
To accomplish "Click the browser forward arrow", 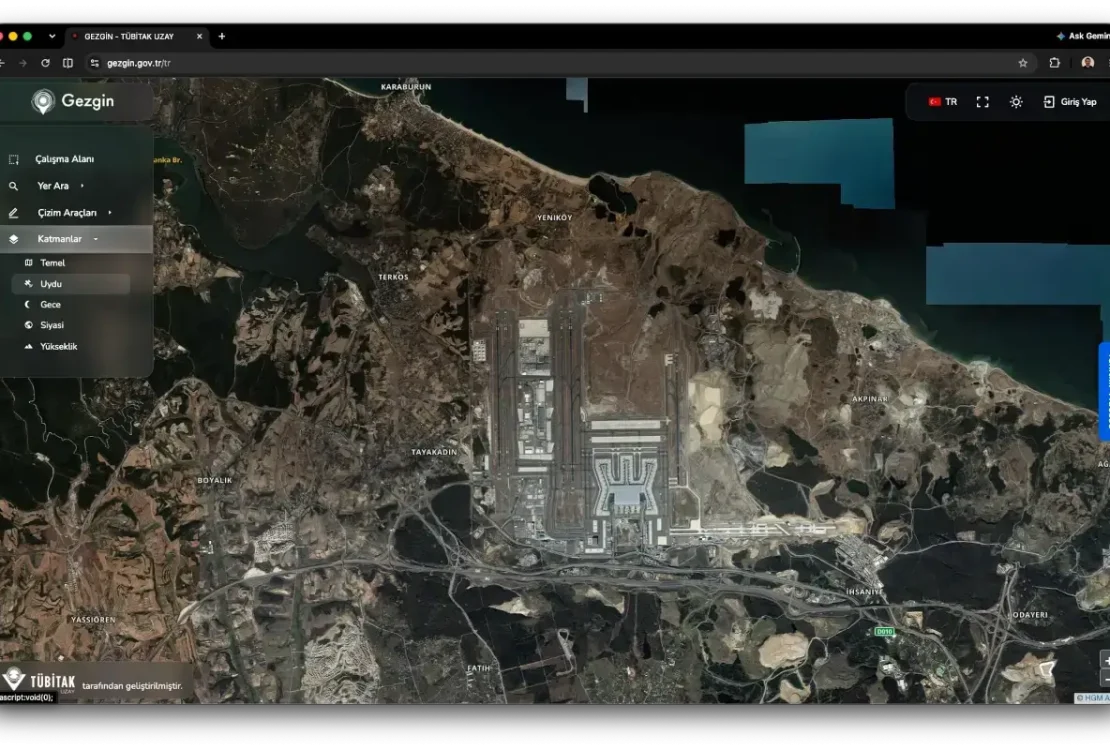I will [23, 63].
